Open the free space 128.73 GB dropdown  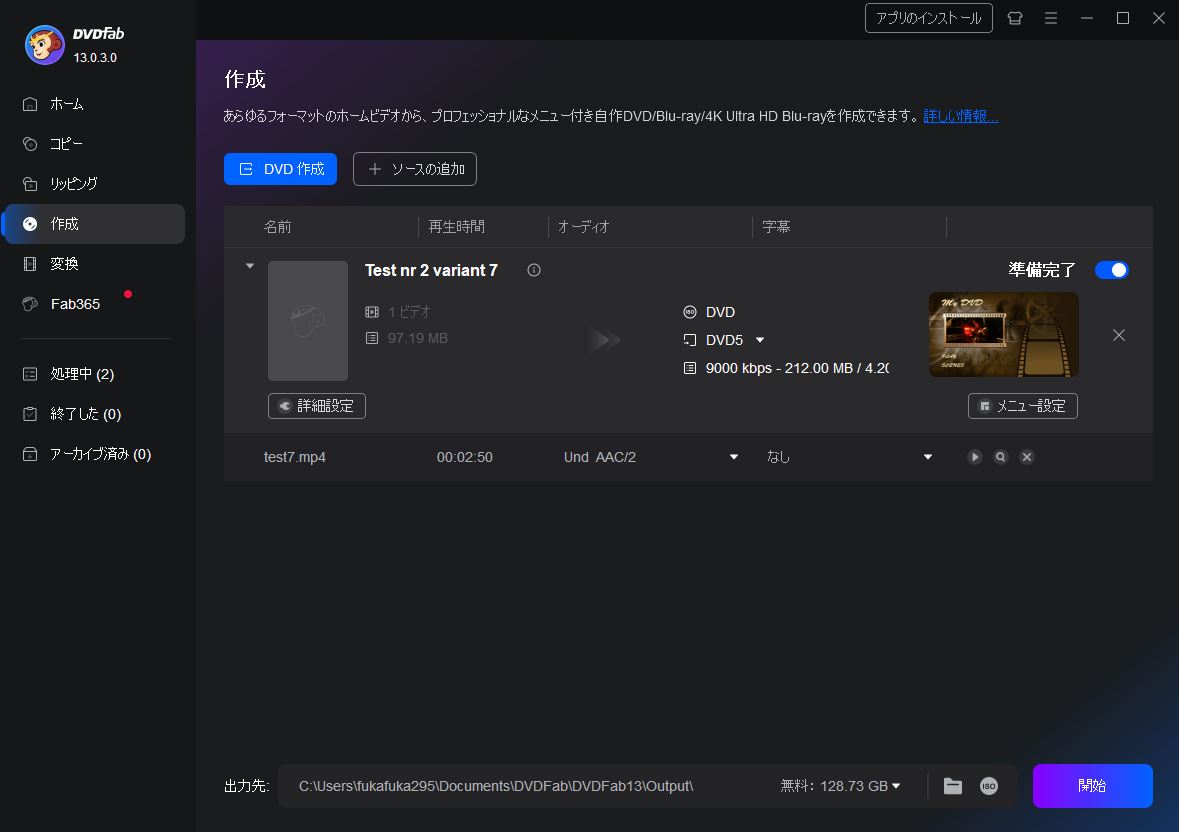(896, 786)
